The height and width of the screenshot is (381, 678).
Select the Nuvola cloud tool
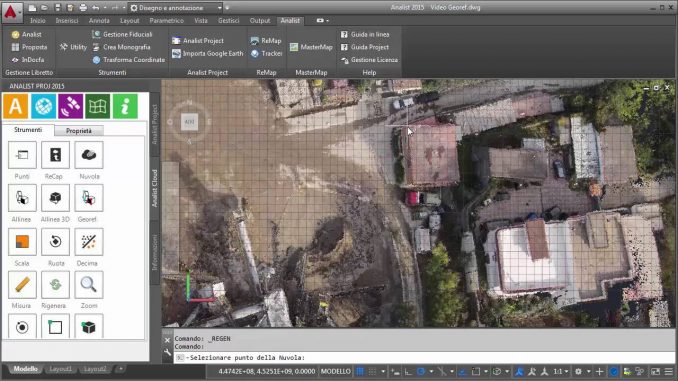click(89, 155)
